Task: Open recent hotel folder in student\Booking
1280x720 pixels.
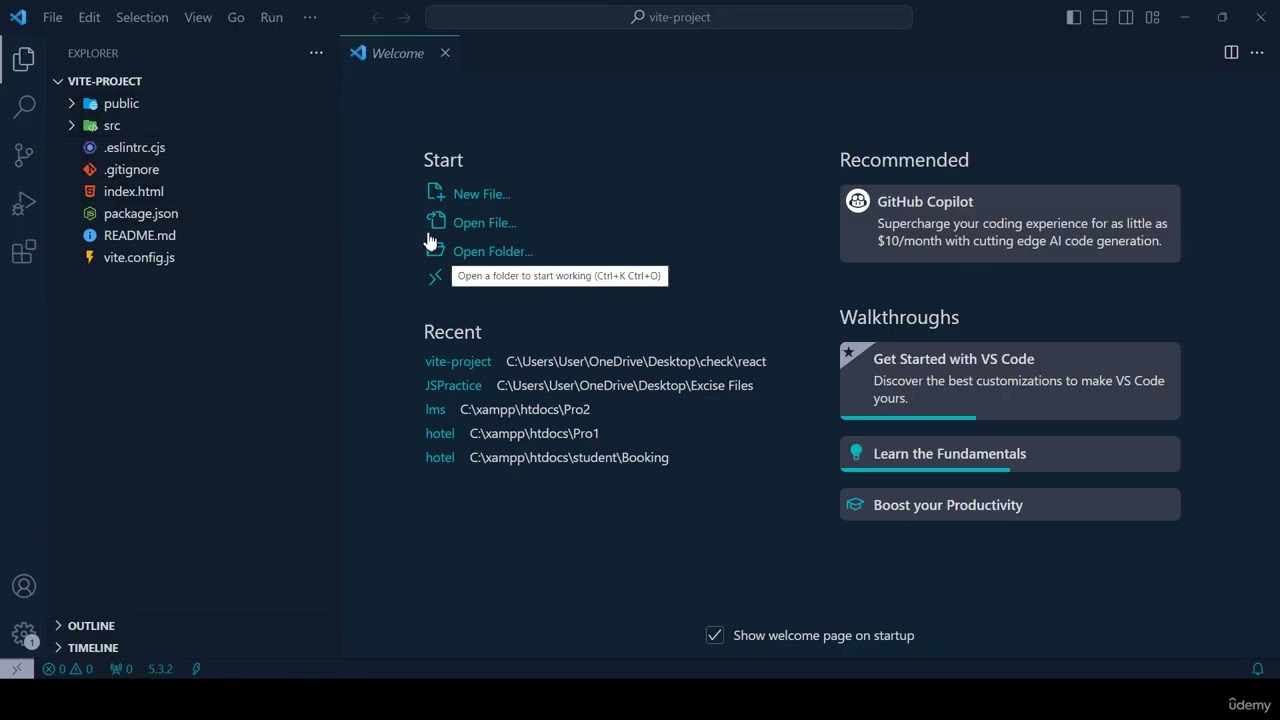Action: (439, 458)
